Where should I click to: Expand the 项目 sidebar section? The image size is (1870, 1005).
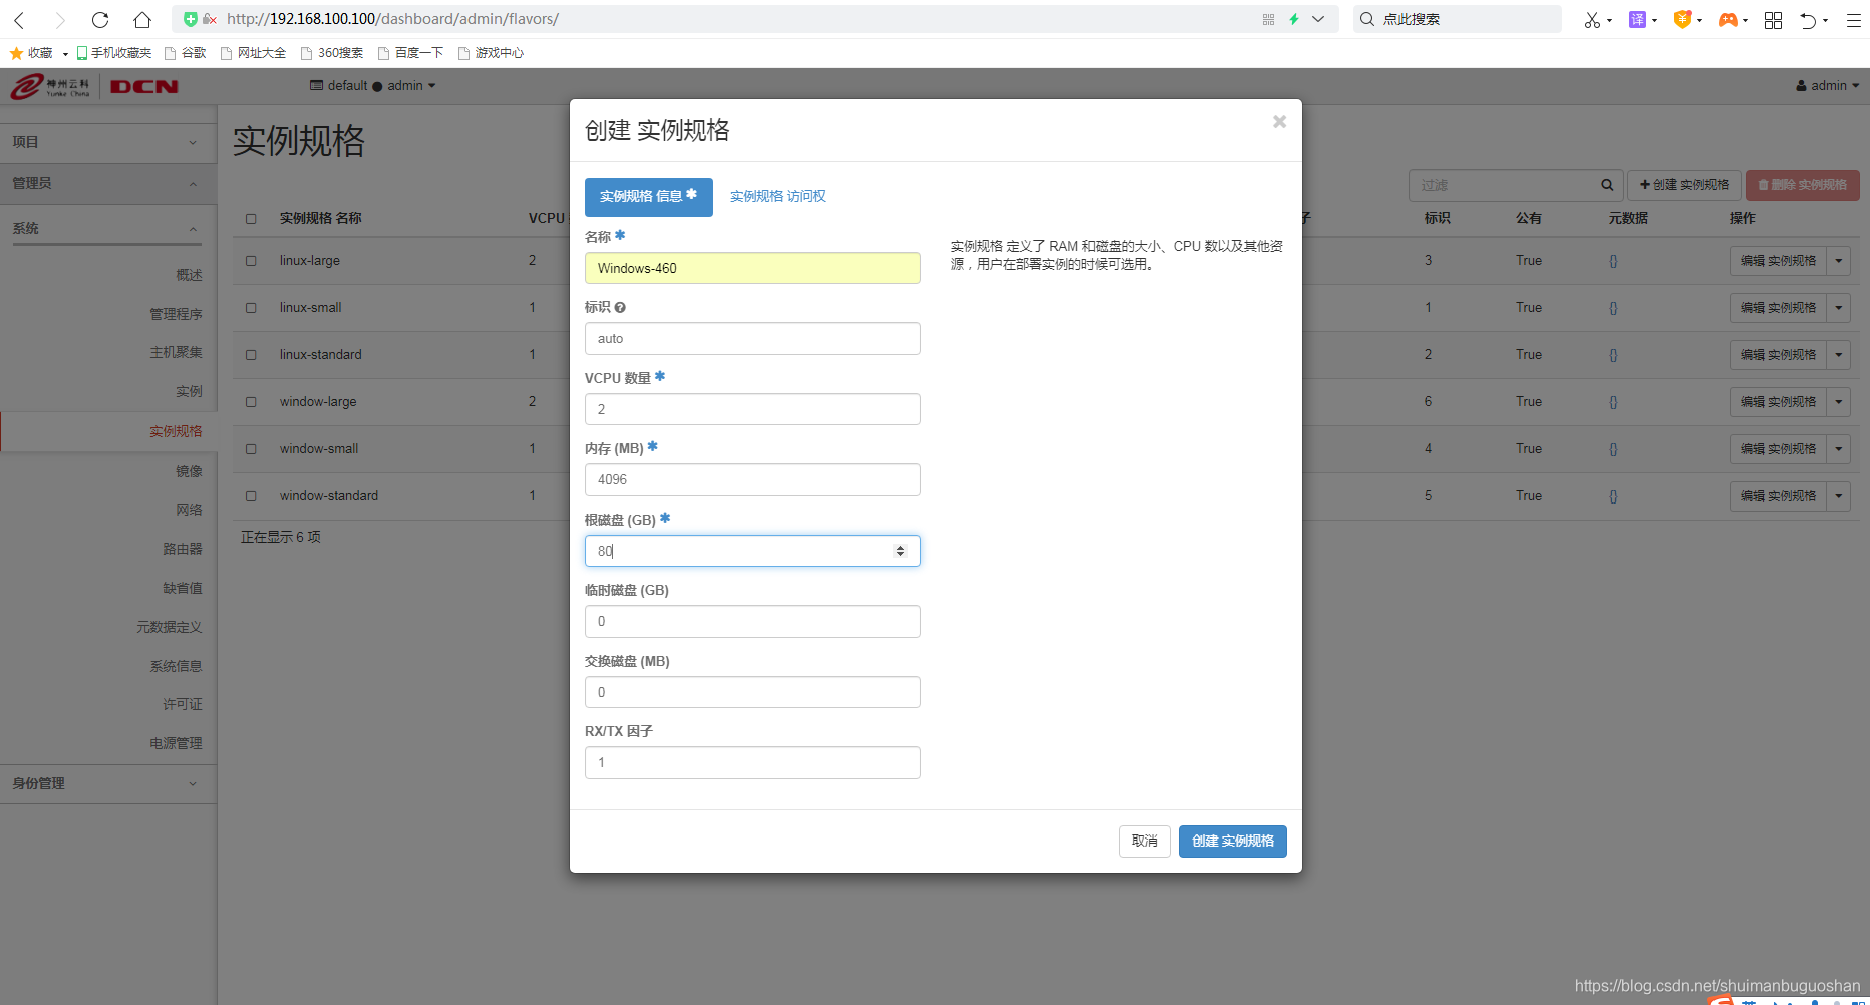108,142
